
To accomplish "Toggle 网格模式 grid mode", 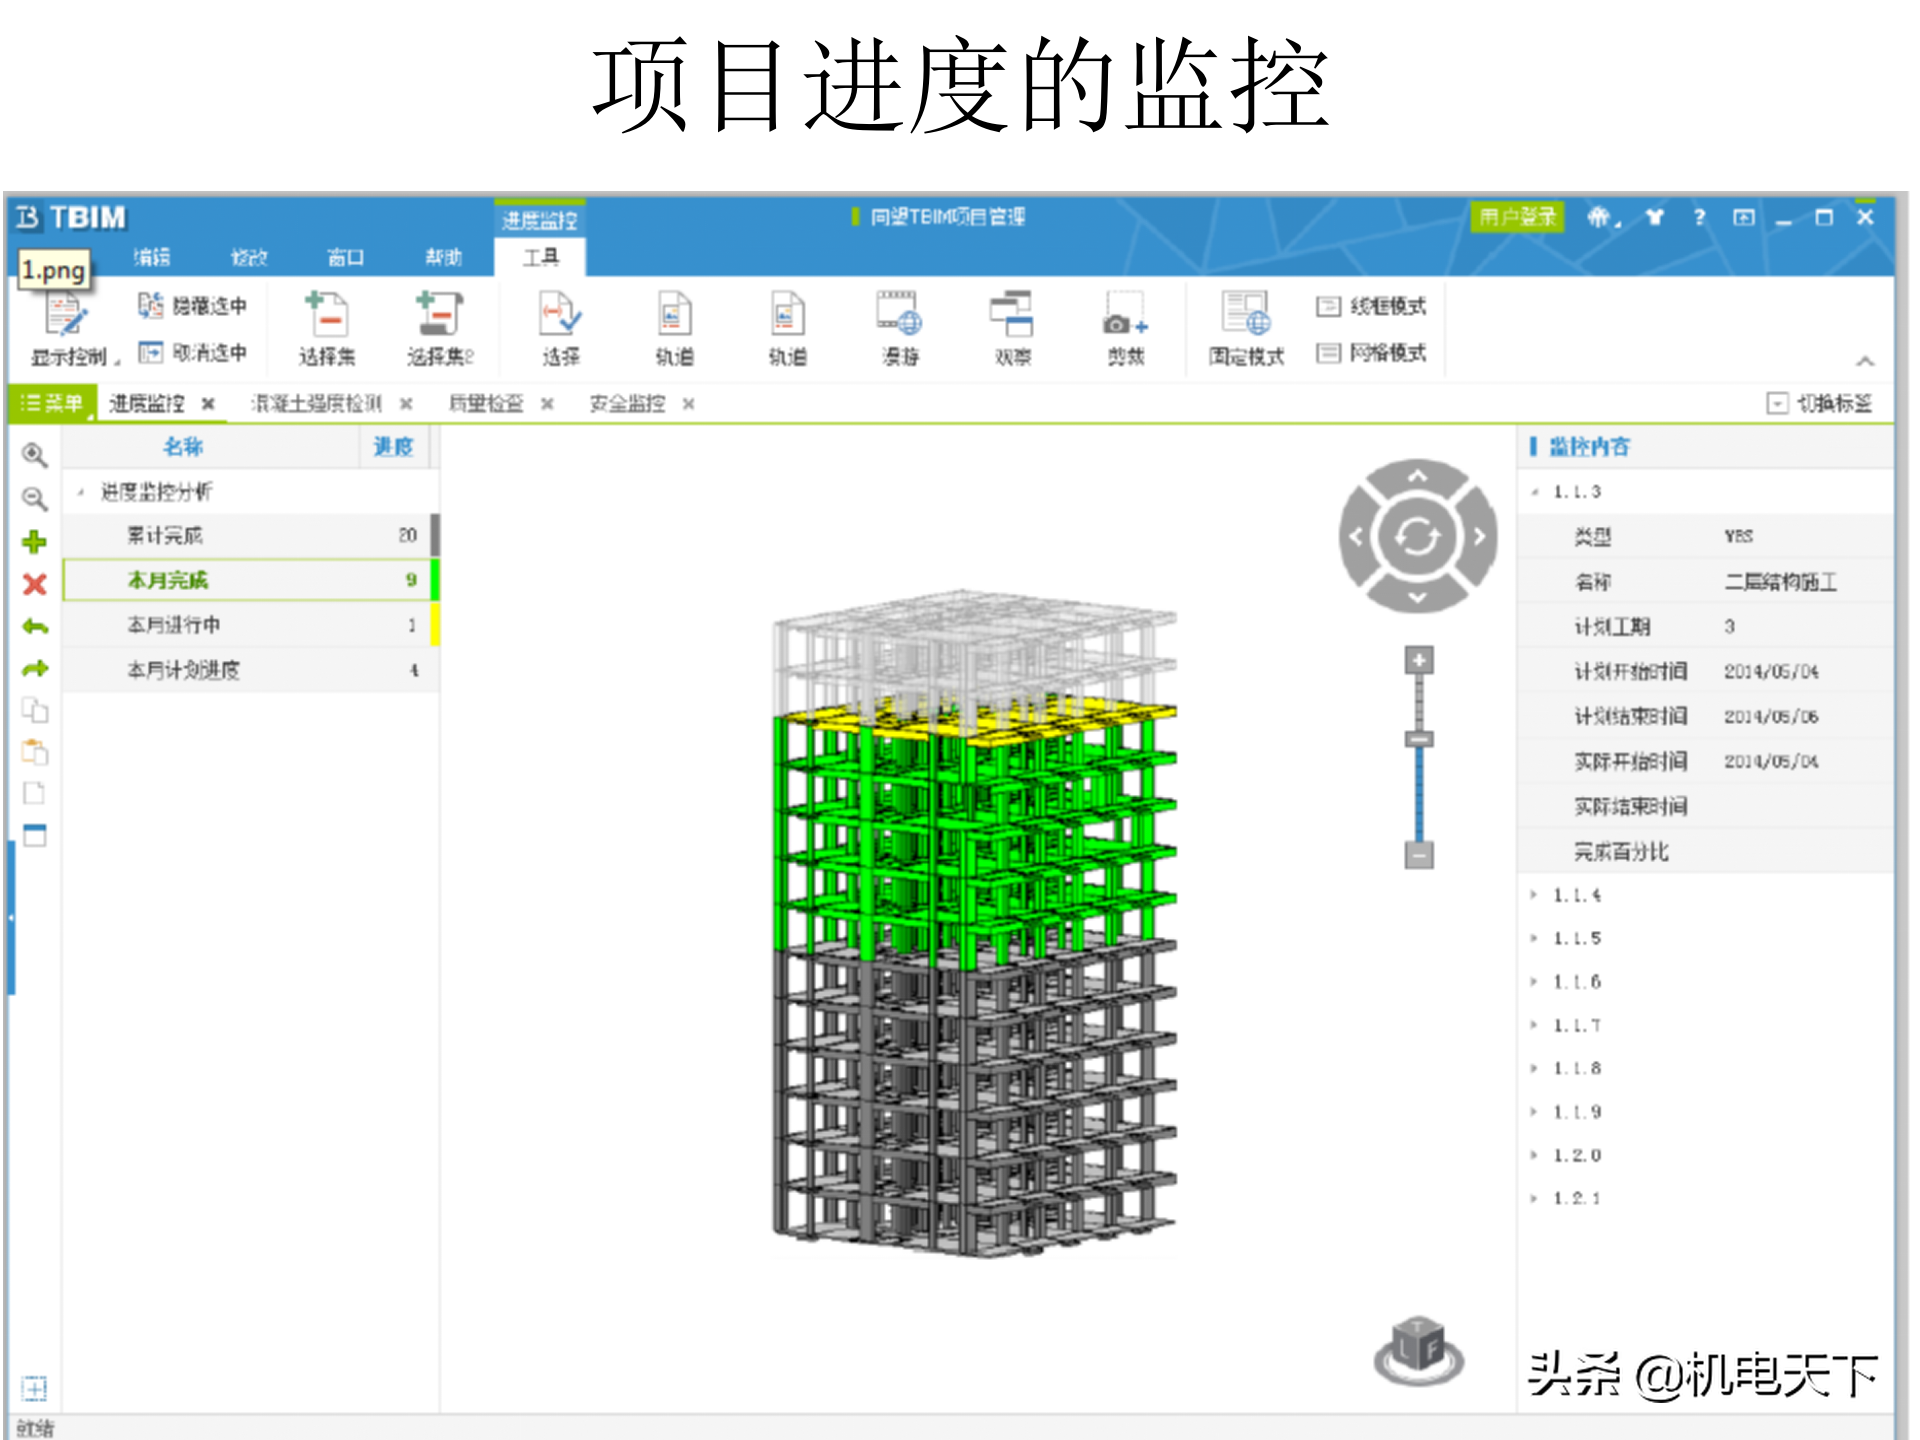I will tap(1372, 352).
